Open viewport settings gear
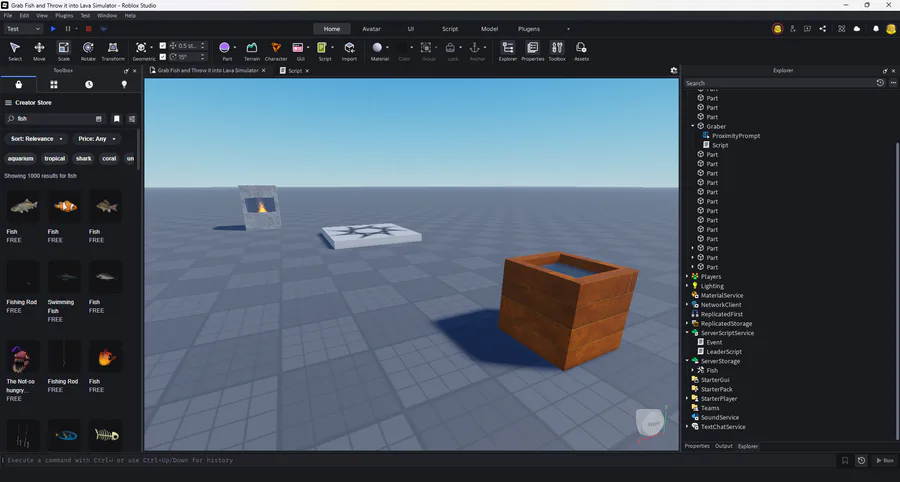The height and width of the screenshot is (482, 900). 673,71
